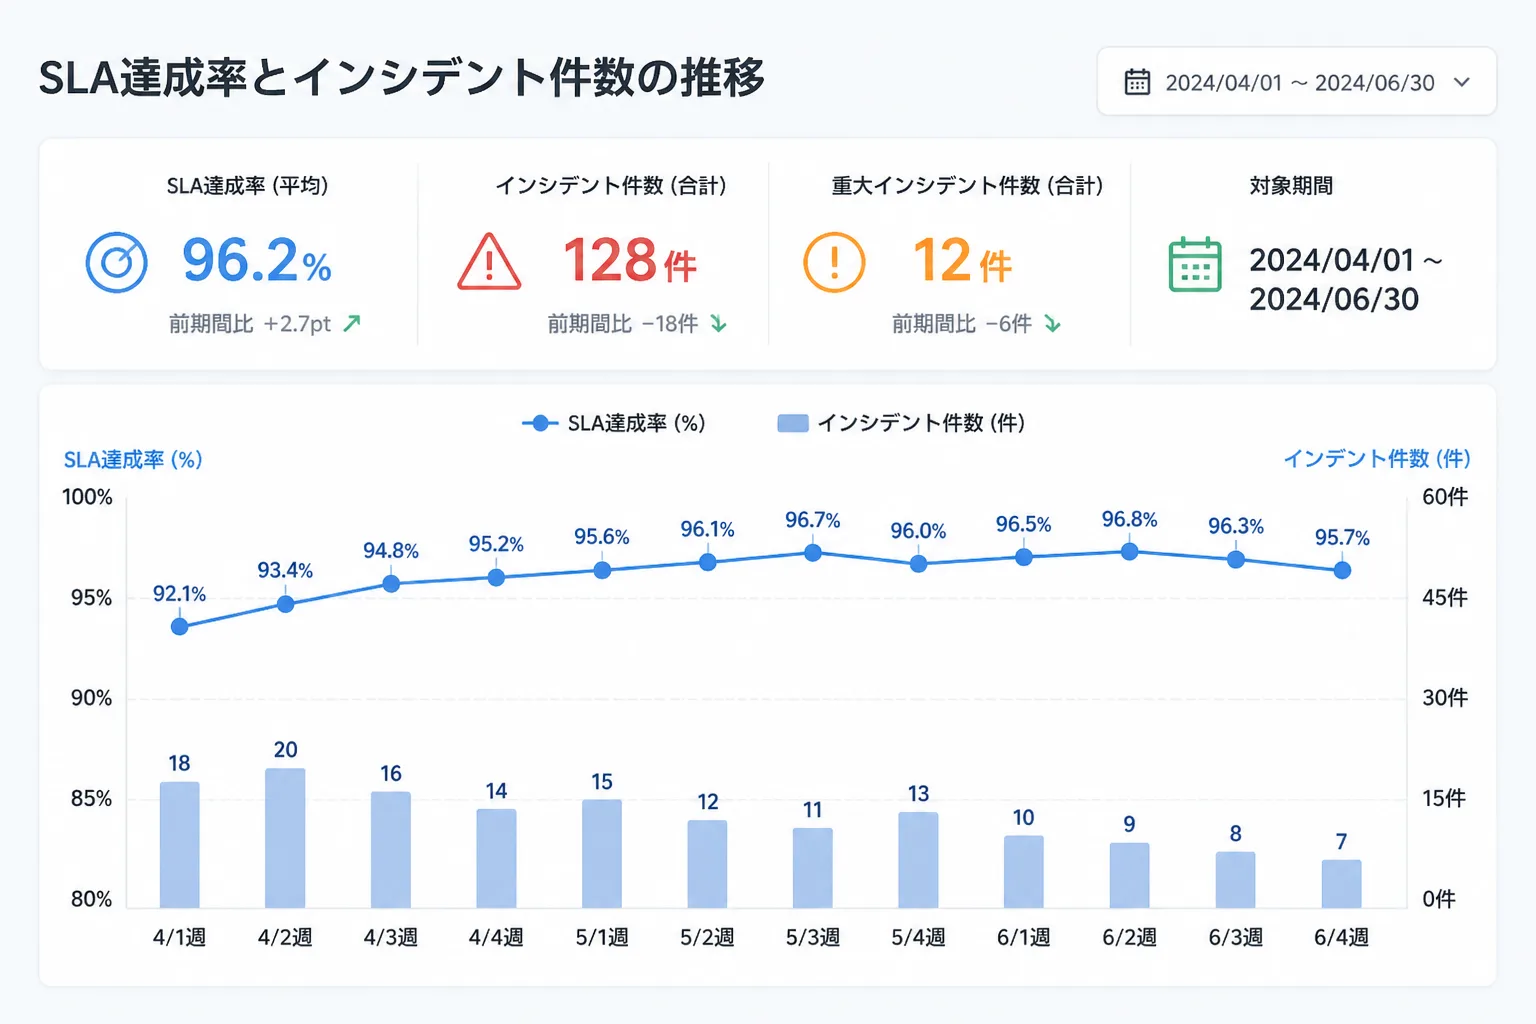Click the 12件 major incident value

coord(963,261)
